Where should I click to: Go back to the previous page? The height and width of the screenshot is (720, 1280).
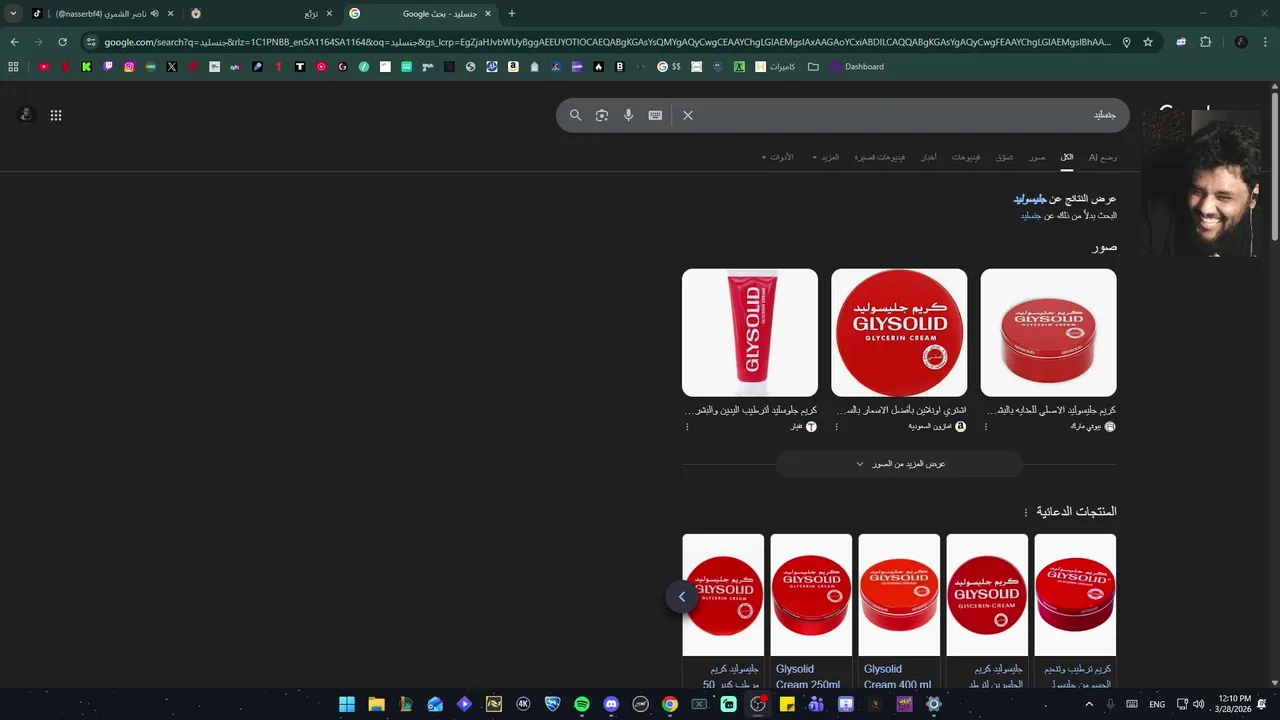pos(14,42)
